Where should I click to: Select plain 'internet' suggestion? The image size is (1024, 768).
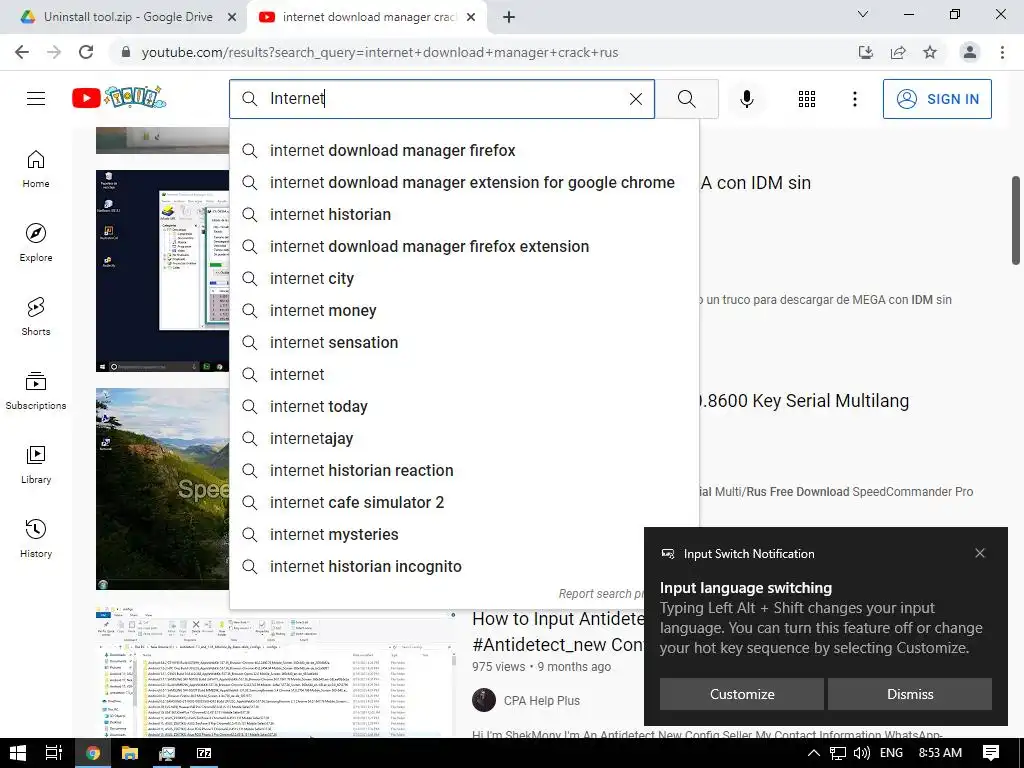[x=464, y=374]
